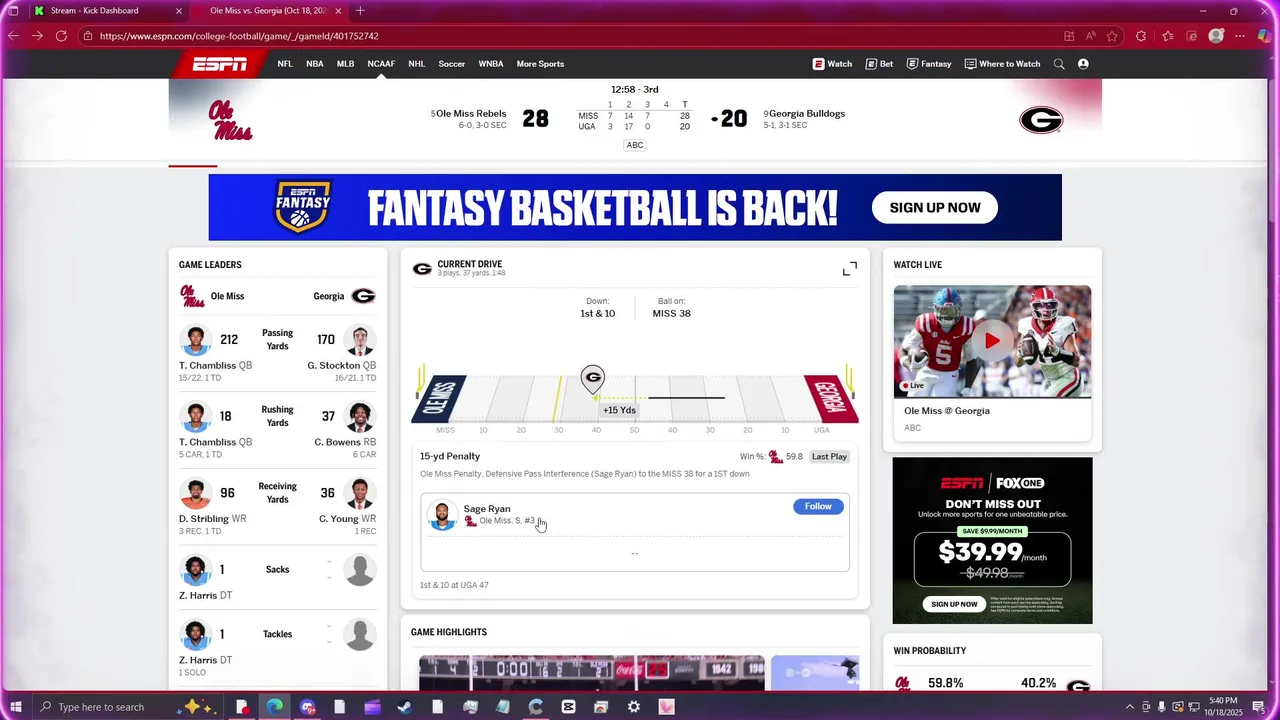Click the Last Play badge
The height and width of the screenshot is (720, 1280).
829,457
